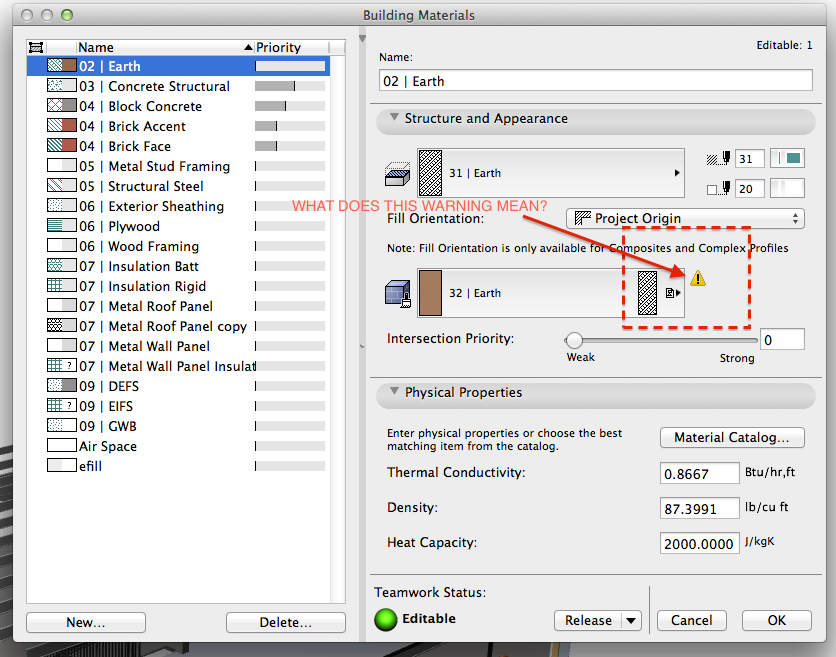Click the 05 | Structural Steel fill preview icon
The image size is (836, 657).
point(62,186)
